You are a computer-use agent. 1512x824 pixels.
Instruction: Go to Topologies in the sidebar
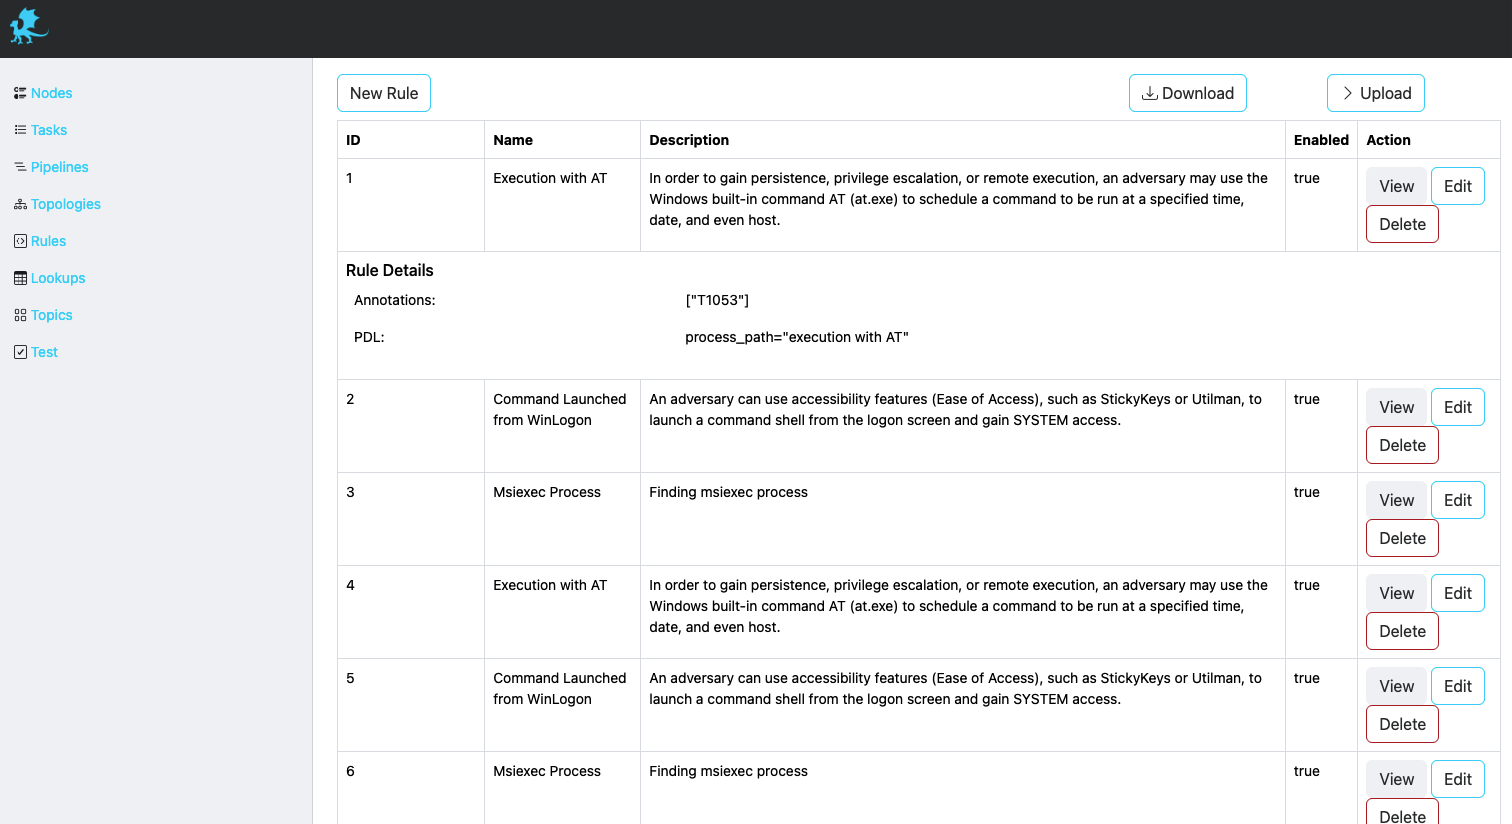click(x=66, y=204)
